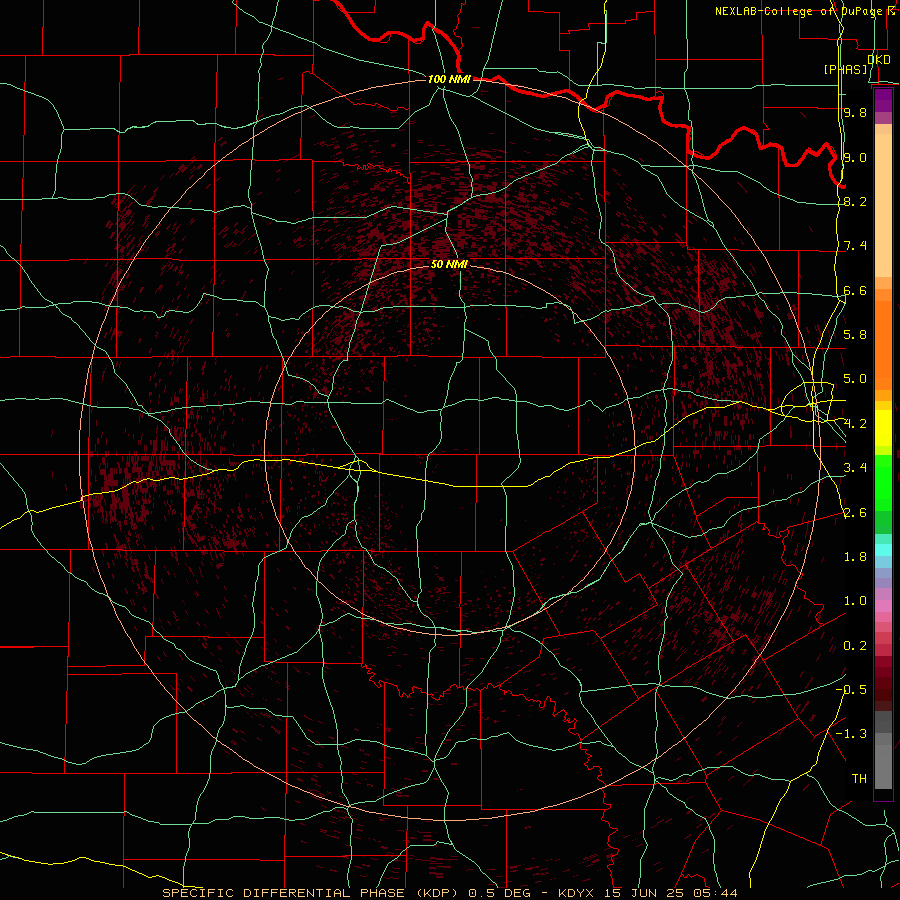Select the 8.2 scale label
The height and width of the screenshot is (900, 900).
coord(855,201)
